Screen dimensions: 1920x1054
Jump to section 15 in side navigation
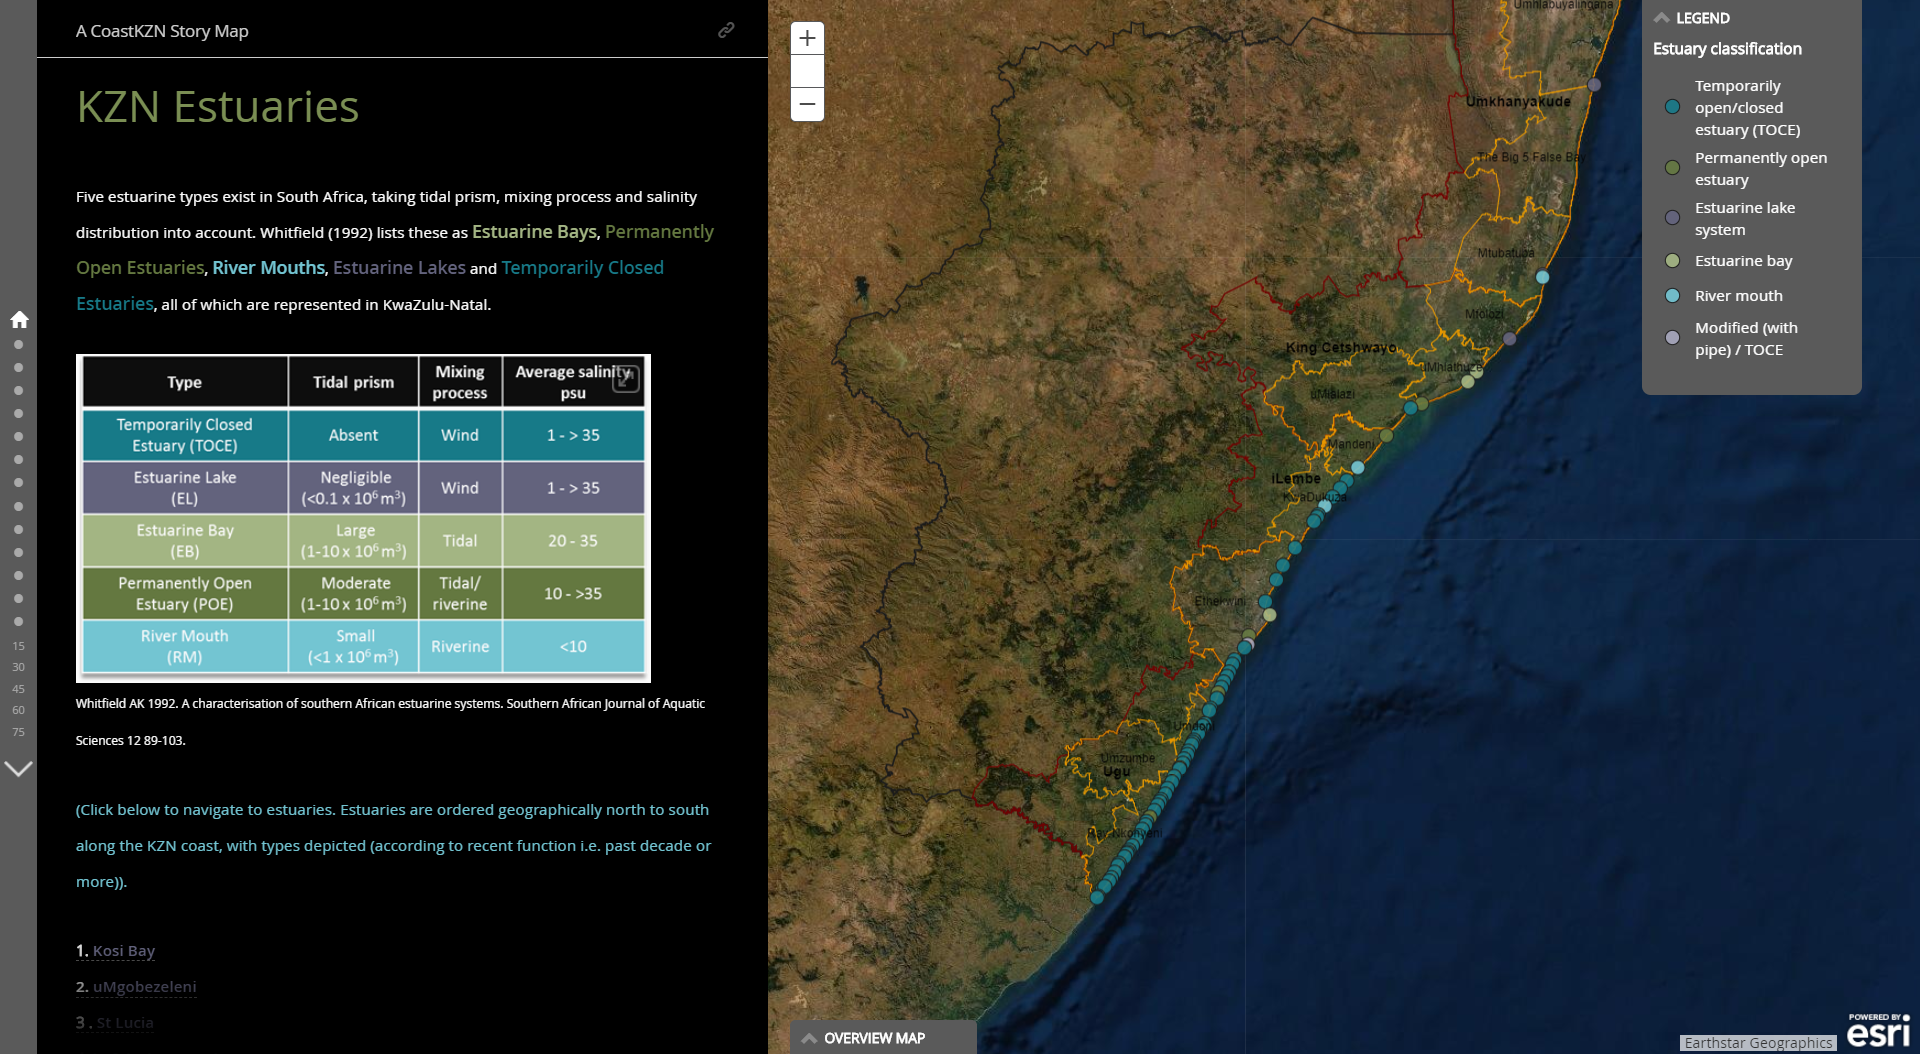click(x=18, y=646)
